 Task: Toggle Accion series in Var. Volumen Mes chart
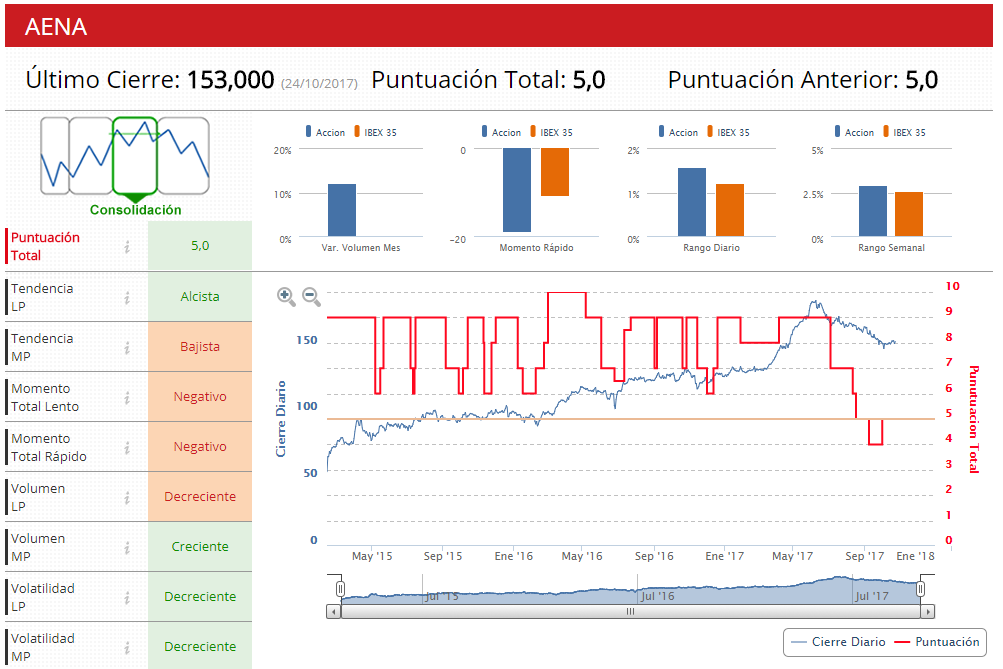click(325, 132)
